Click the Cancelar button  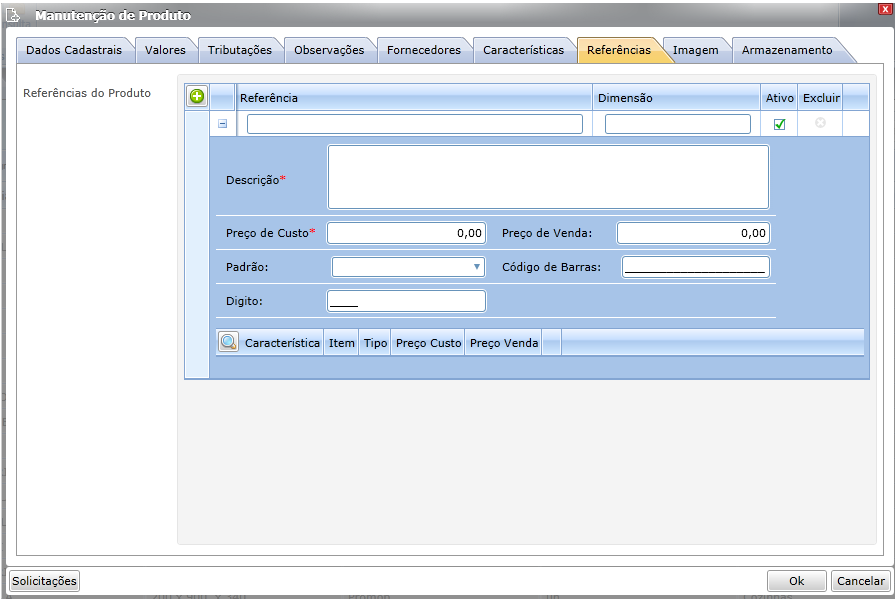coord(861,581)
